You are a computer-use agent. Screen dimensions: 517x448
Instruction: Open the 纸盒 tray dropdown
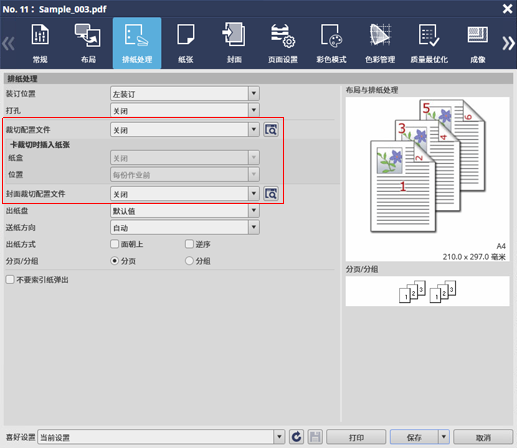pyautogui.click(x=185, y=158)
